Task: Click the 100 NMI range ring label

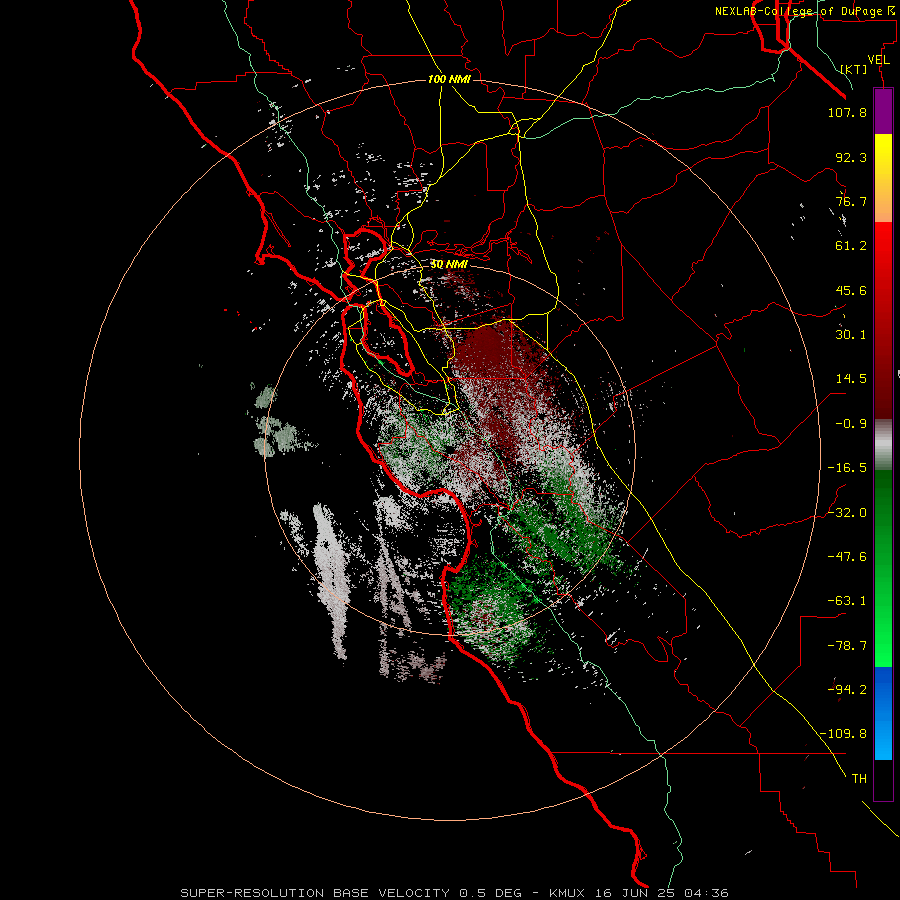Action: click(x=449, y=79)
